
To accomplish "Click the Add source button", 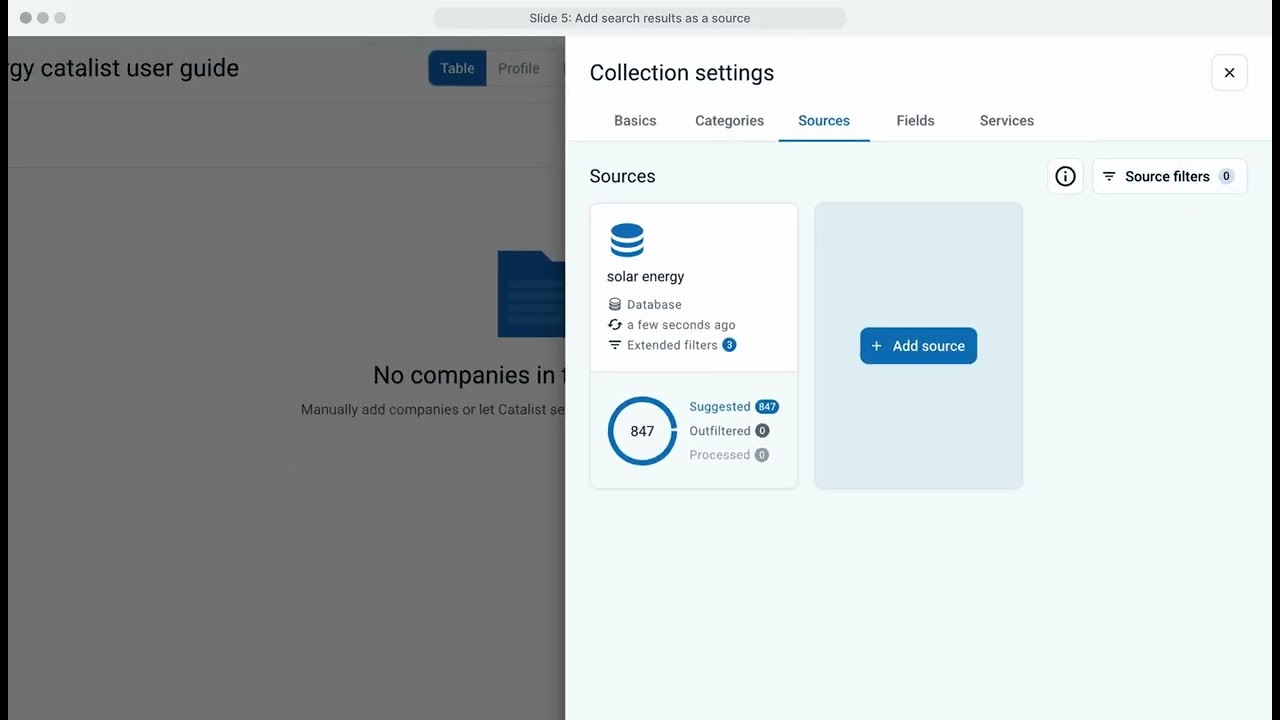I will (918, 346).
